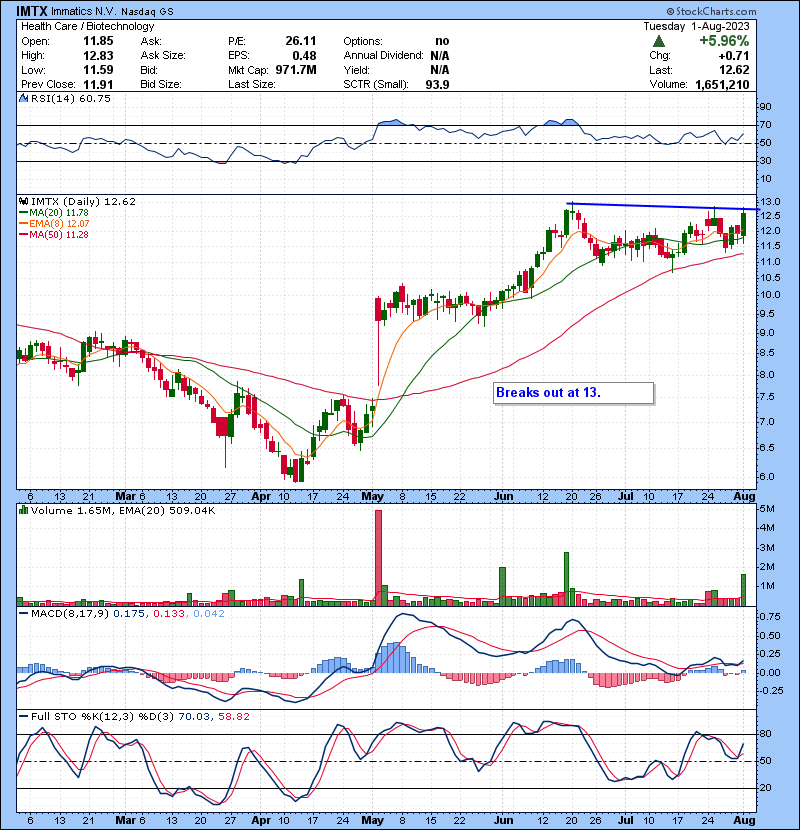The width and height of the screenshot is (800, 830).
Task: Select the SCTR (Small) value 93.9
Action: tap(437, 84)
